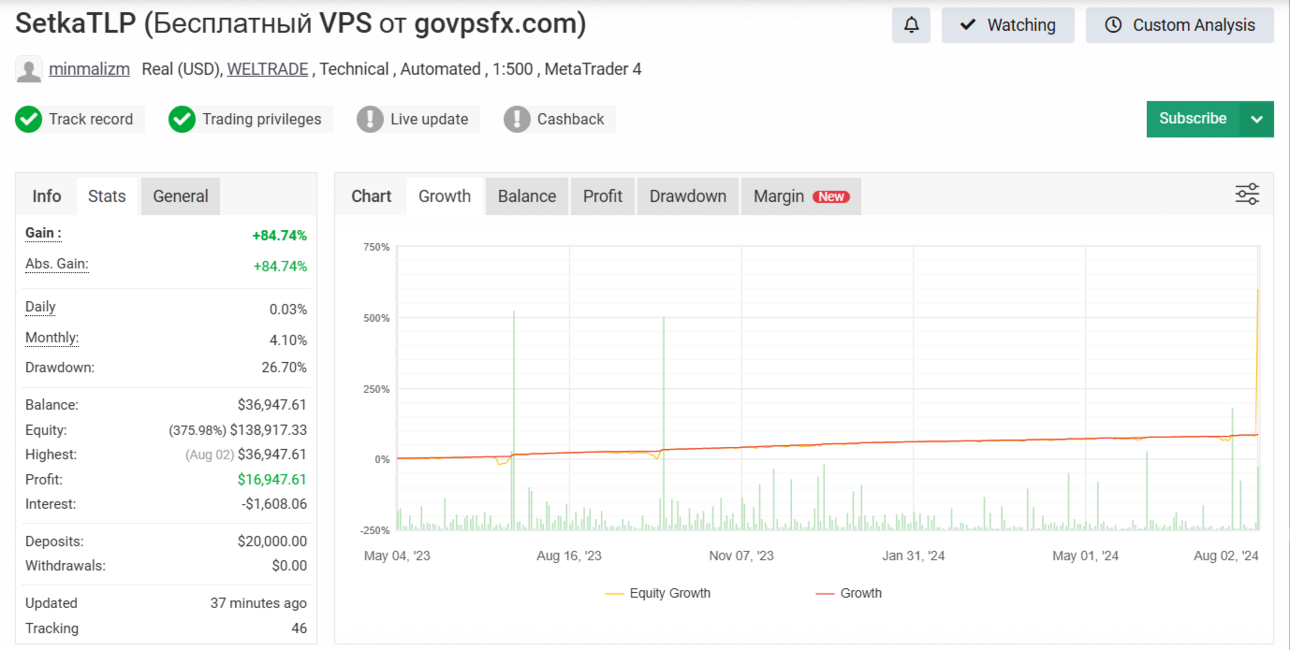1290x650 pixels.
Task: Switch to the Info tab
Action: 46,196
